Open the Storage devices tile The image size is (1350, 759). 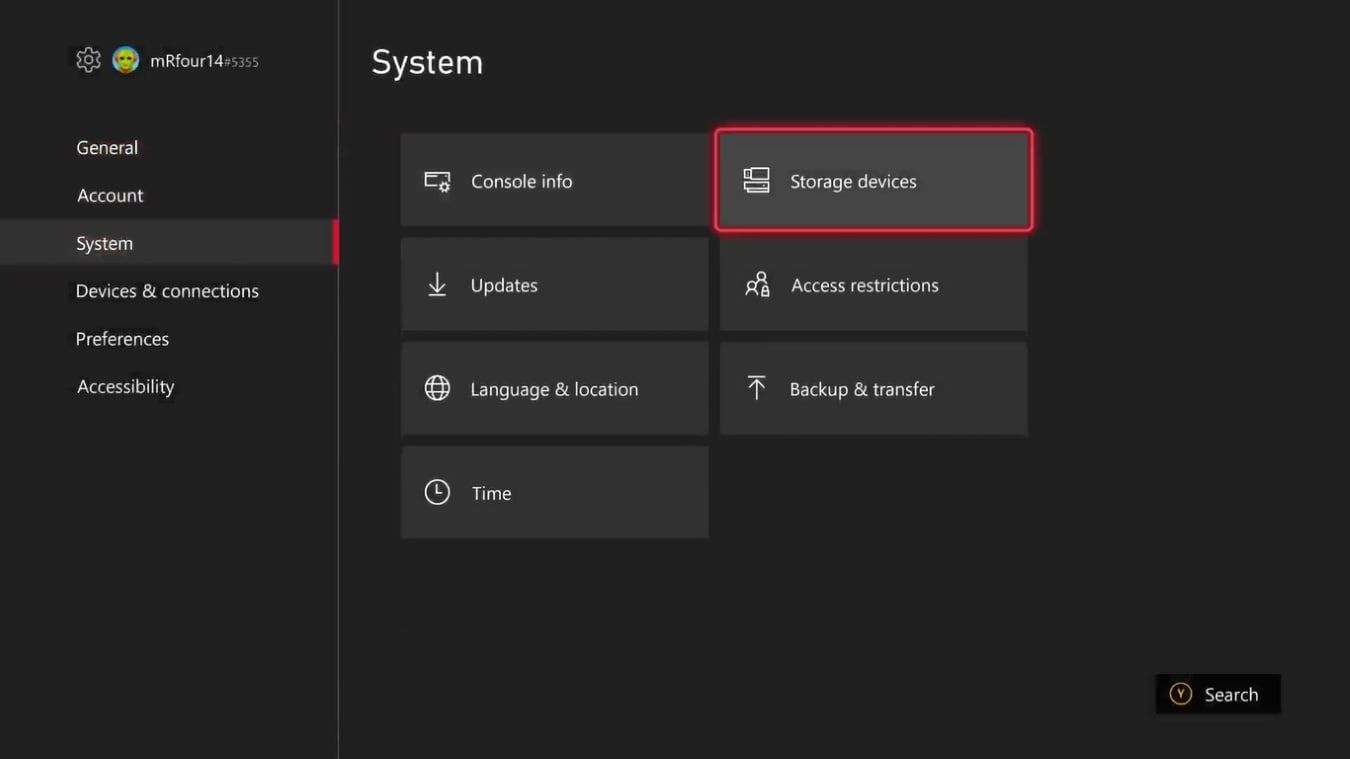[873, 181]
